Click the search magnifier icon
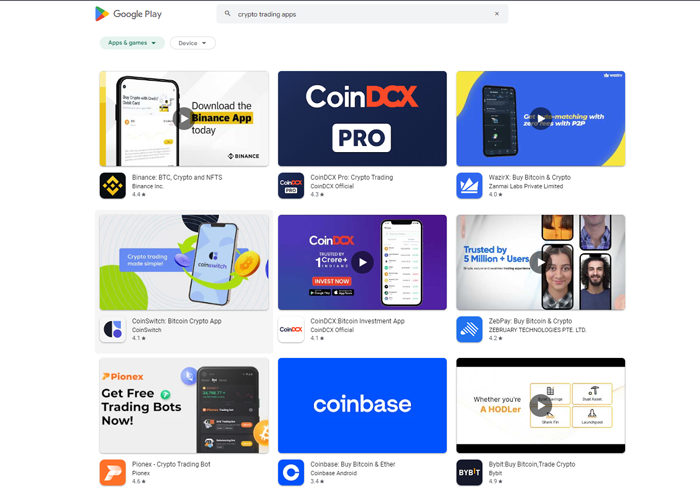 click(x=228, y=14)
